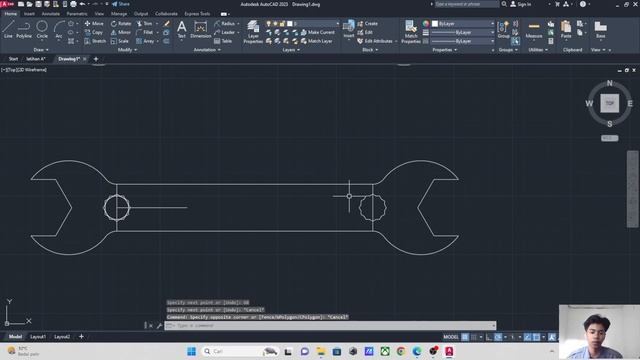The height and width of the screenshot is (360, 640).
Task: Open Layer Properties manager
Action: pos(253,32)
